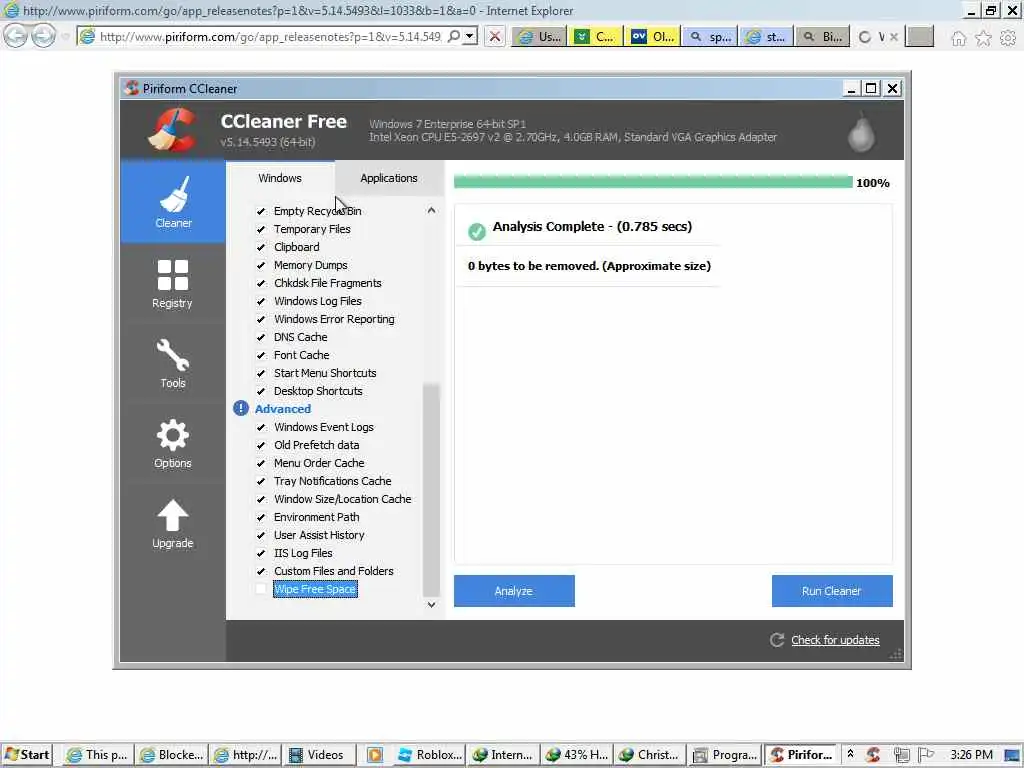Uncheck Memory Dumps
1024x768 pixels.
[x=261, y=265]
